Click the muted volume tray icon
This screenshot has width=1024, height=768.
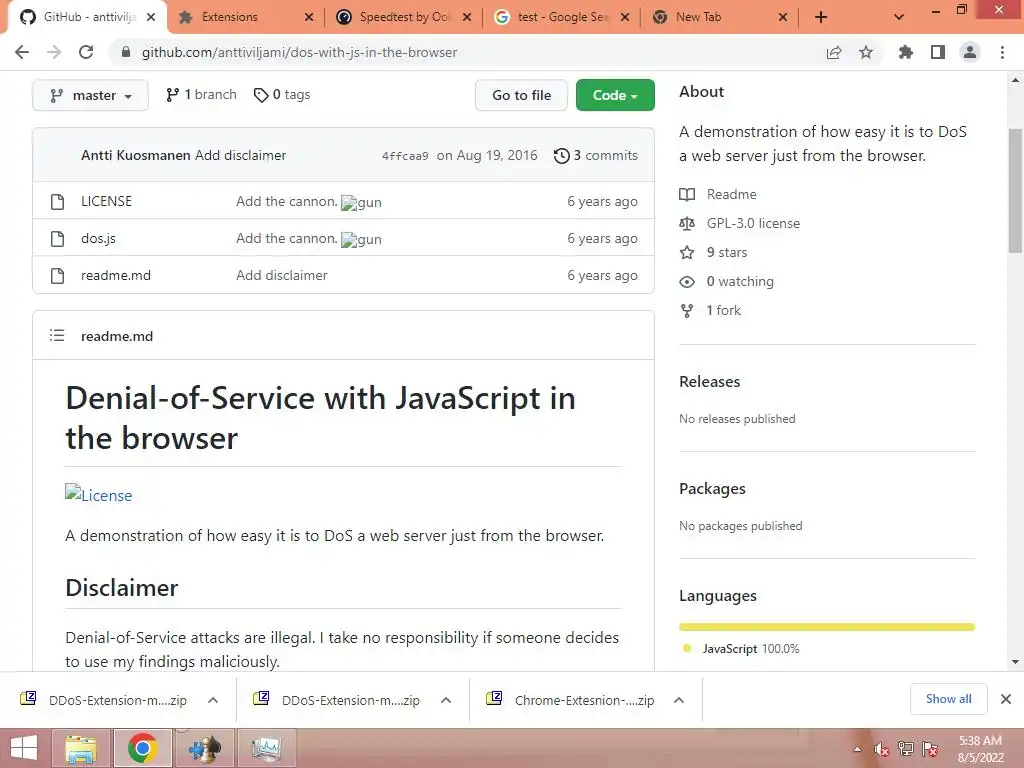[882, 749]
